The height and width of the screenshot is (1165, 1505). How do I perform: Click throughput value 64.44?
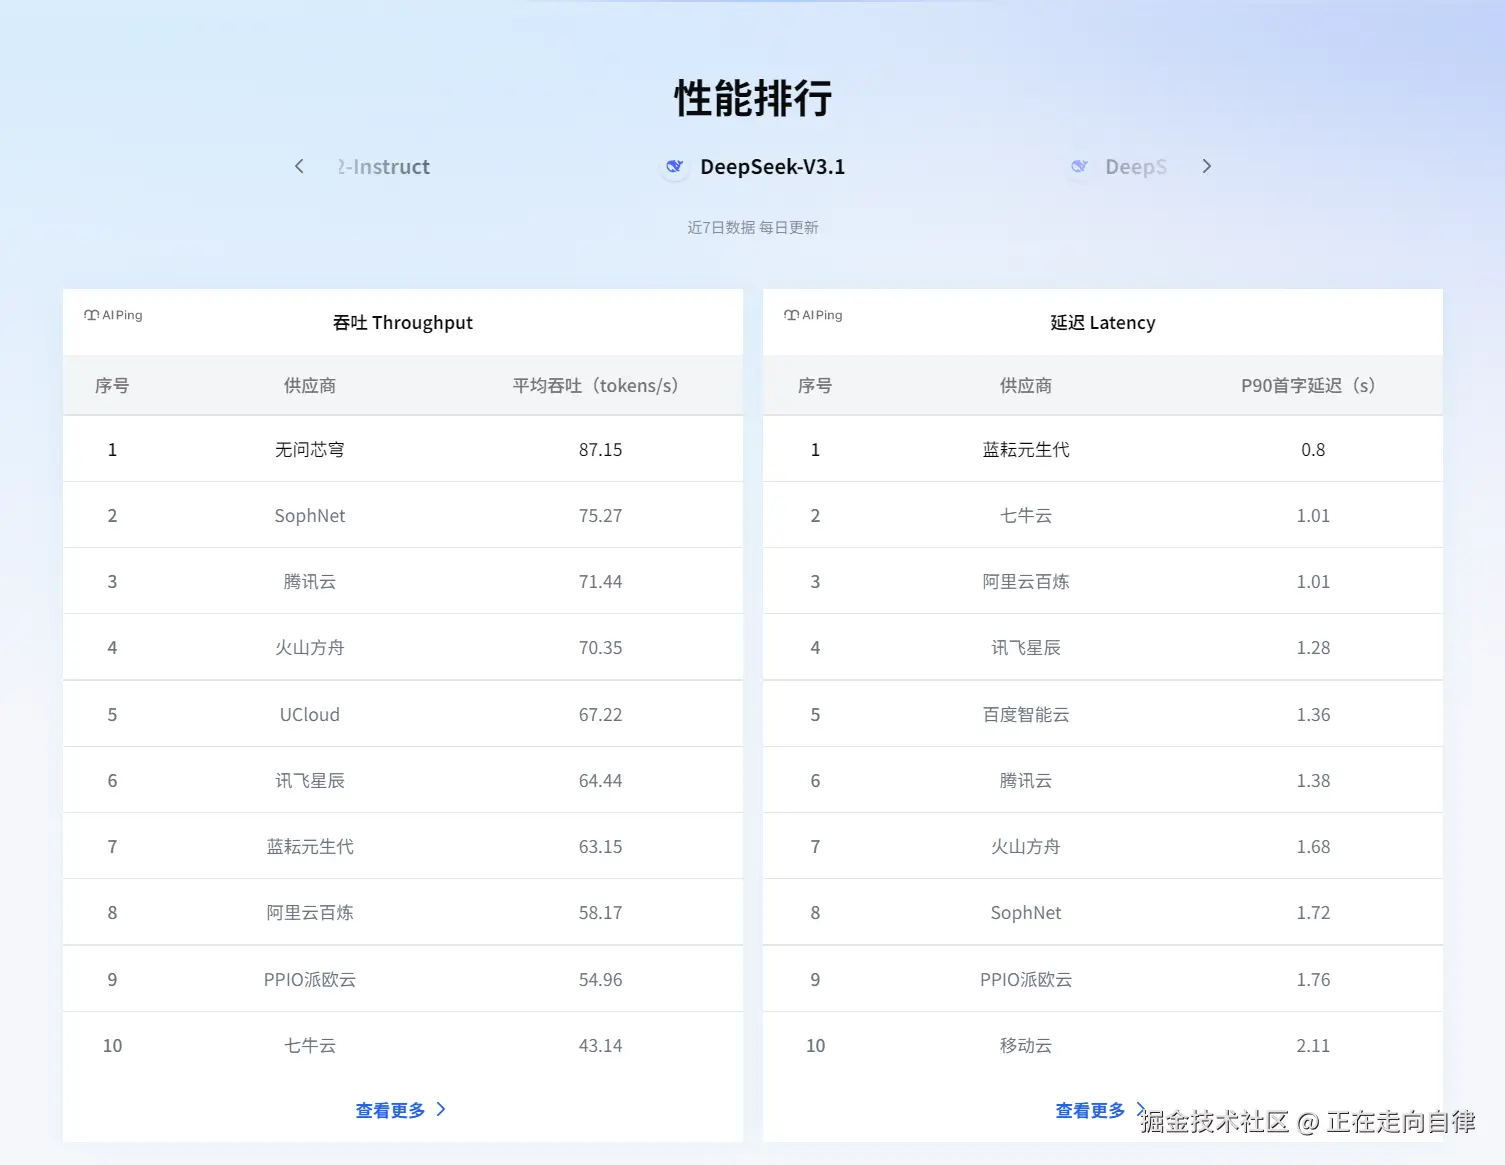(x=600, y=781)
